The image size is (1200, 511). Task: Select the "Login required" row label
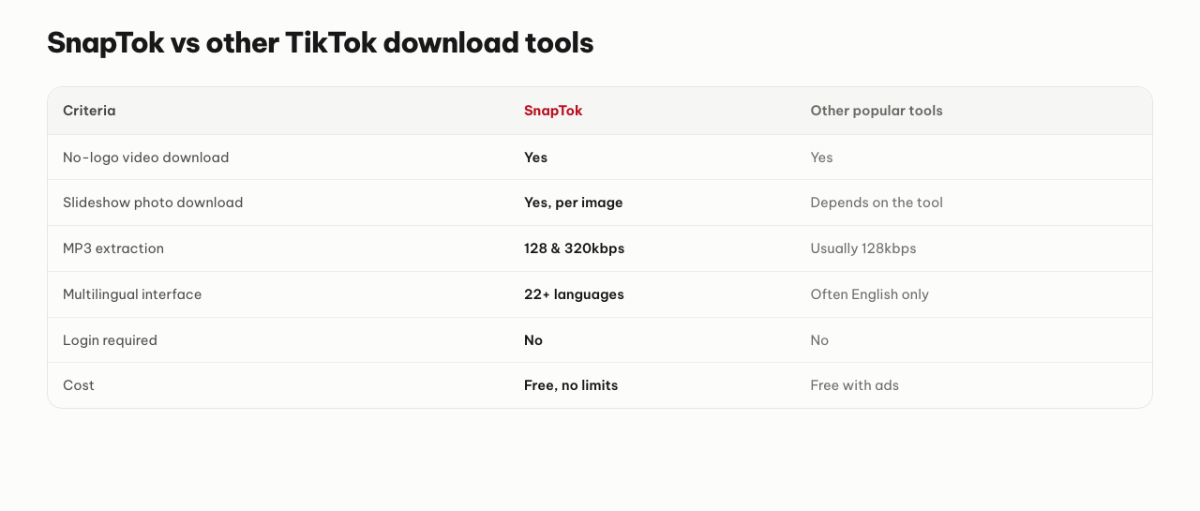pyautogui.click(x=110, y=340)
